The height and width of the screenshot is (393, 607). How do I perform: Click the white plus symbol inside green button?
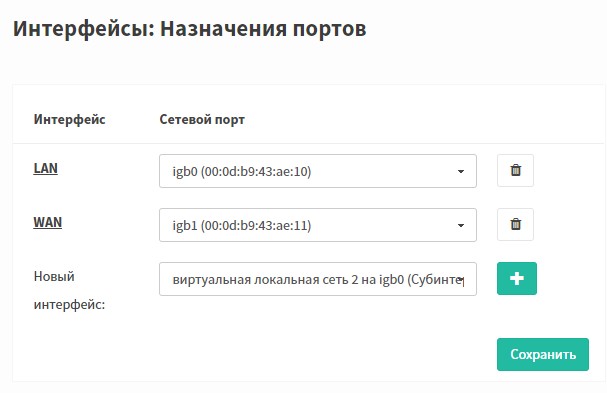(517, 278)
